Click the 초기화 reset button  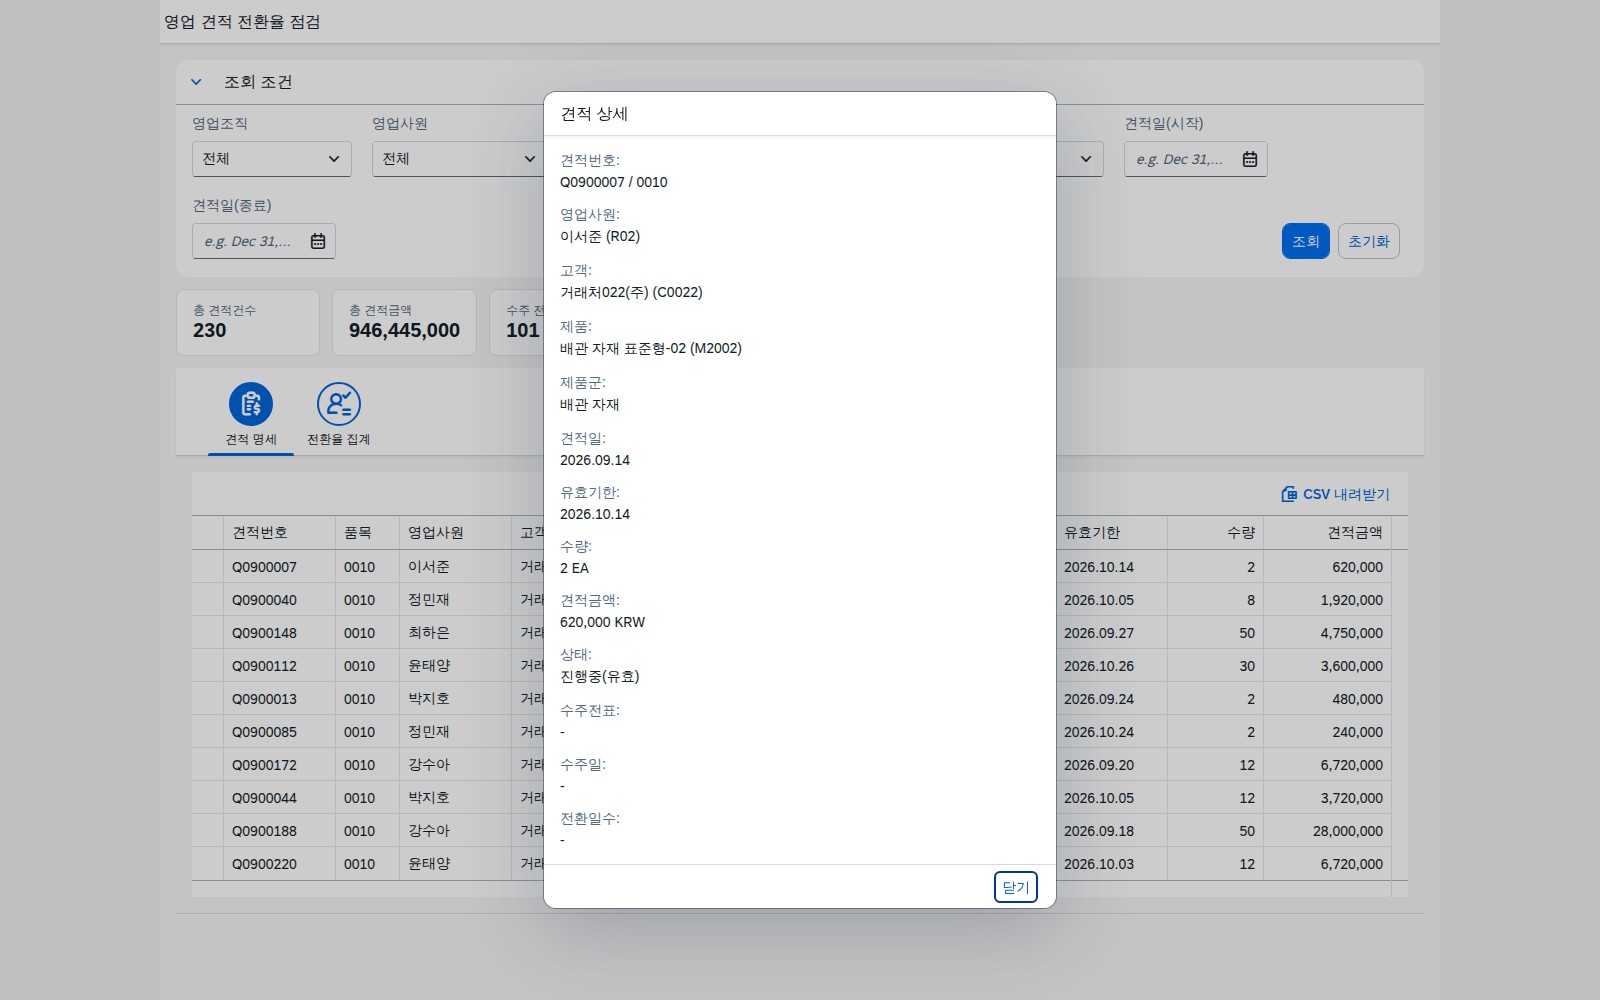click(1368, 241)
